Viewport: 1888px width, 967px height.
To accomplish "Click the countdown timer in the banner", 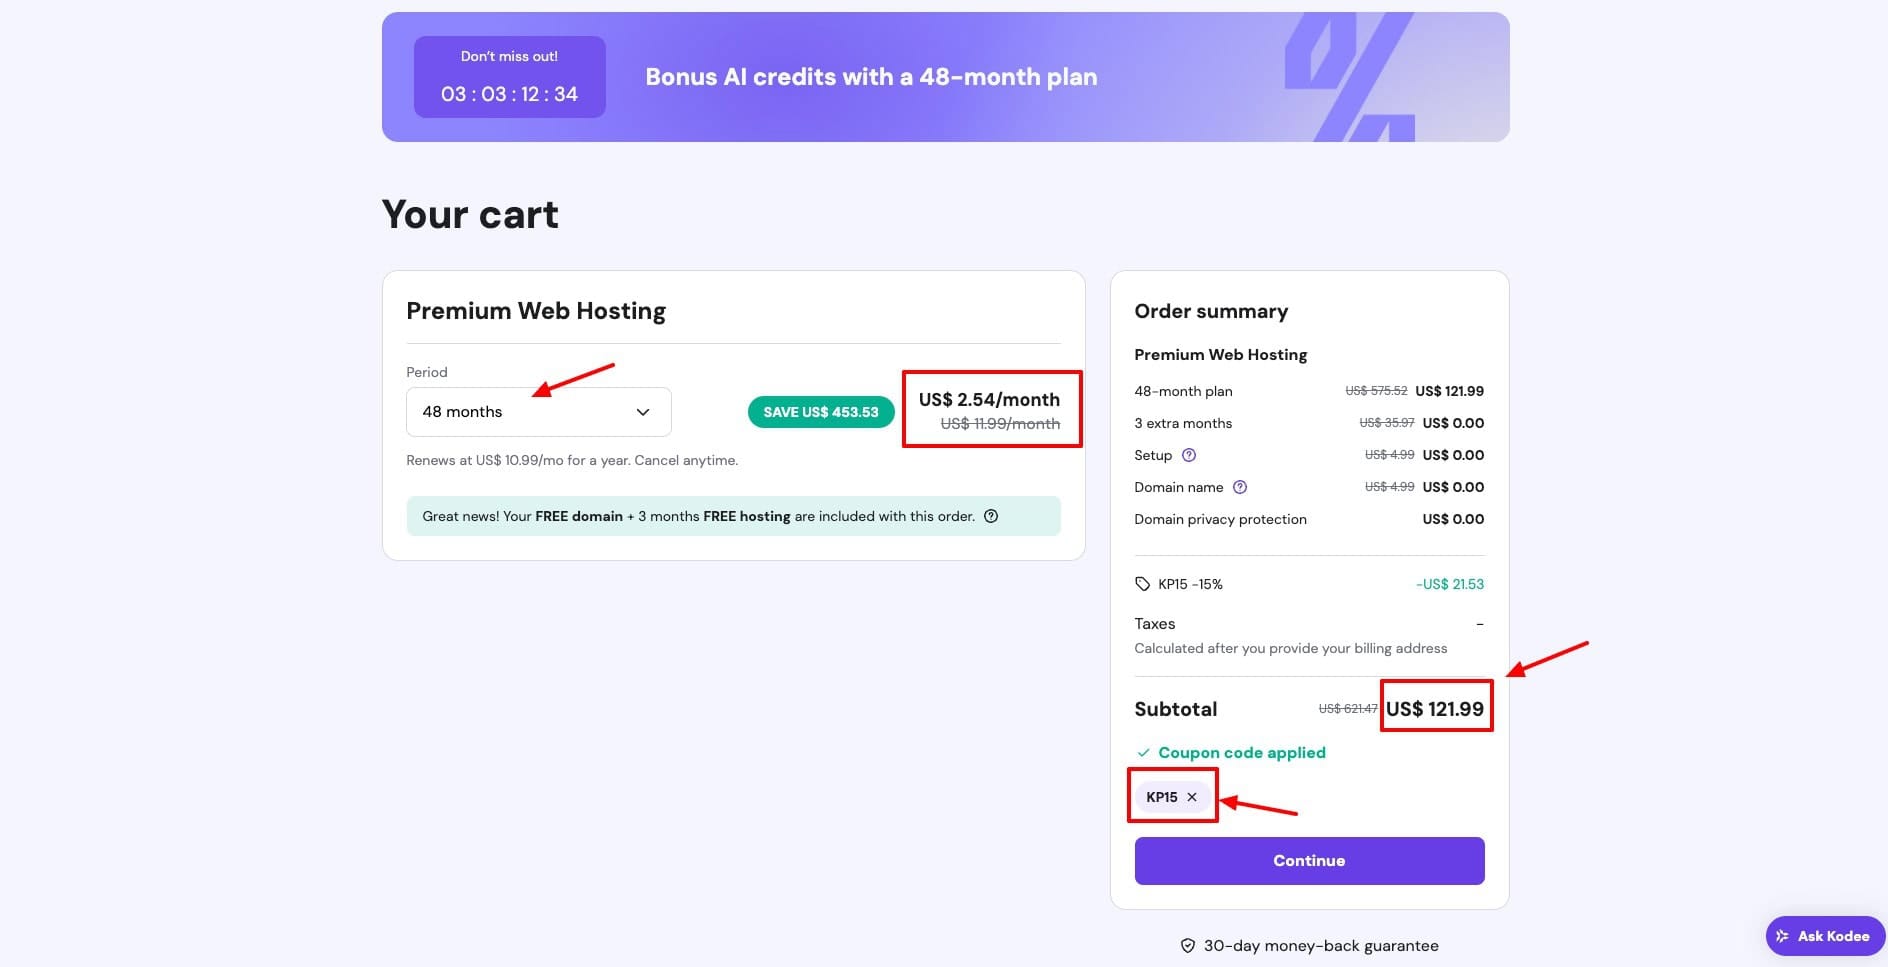I will click(509, 93).
